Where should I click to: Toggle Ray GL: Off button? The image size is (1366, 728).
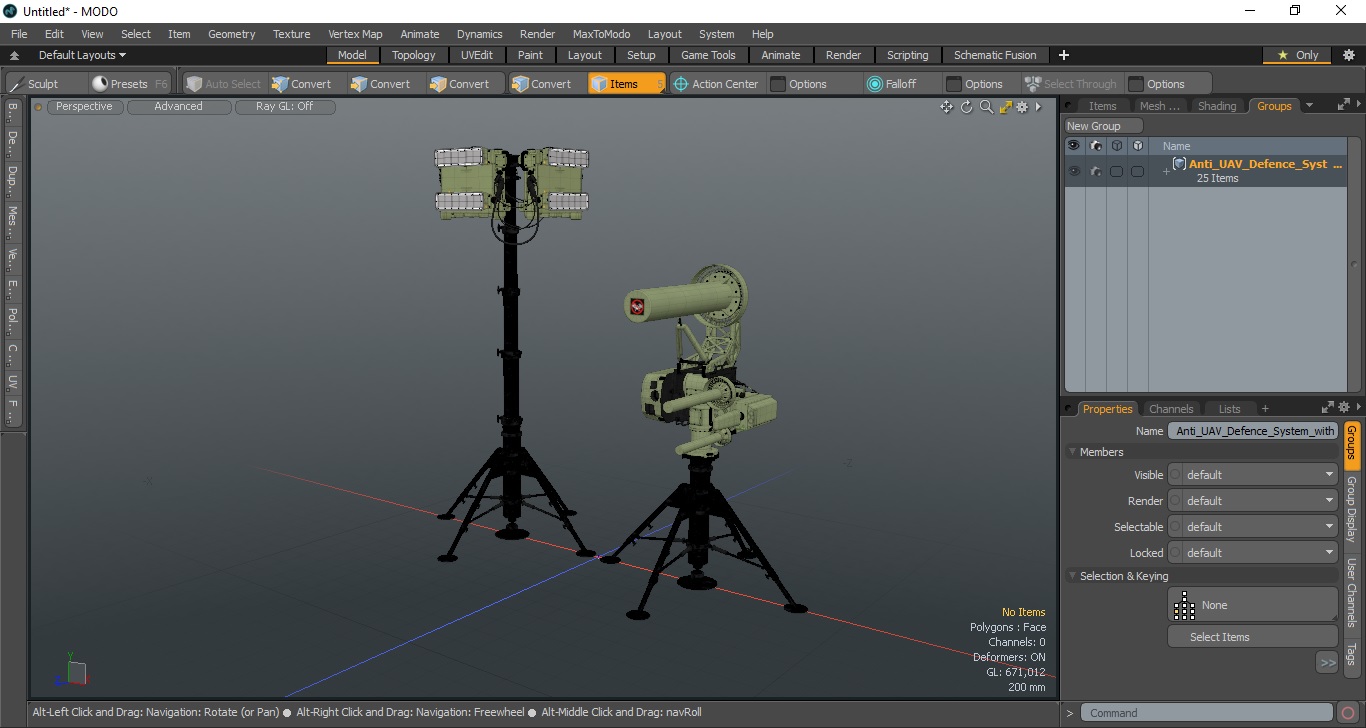pos(285,106)
